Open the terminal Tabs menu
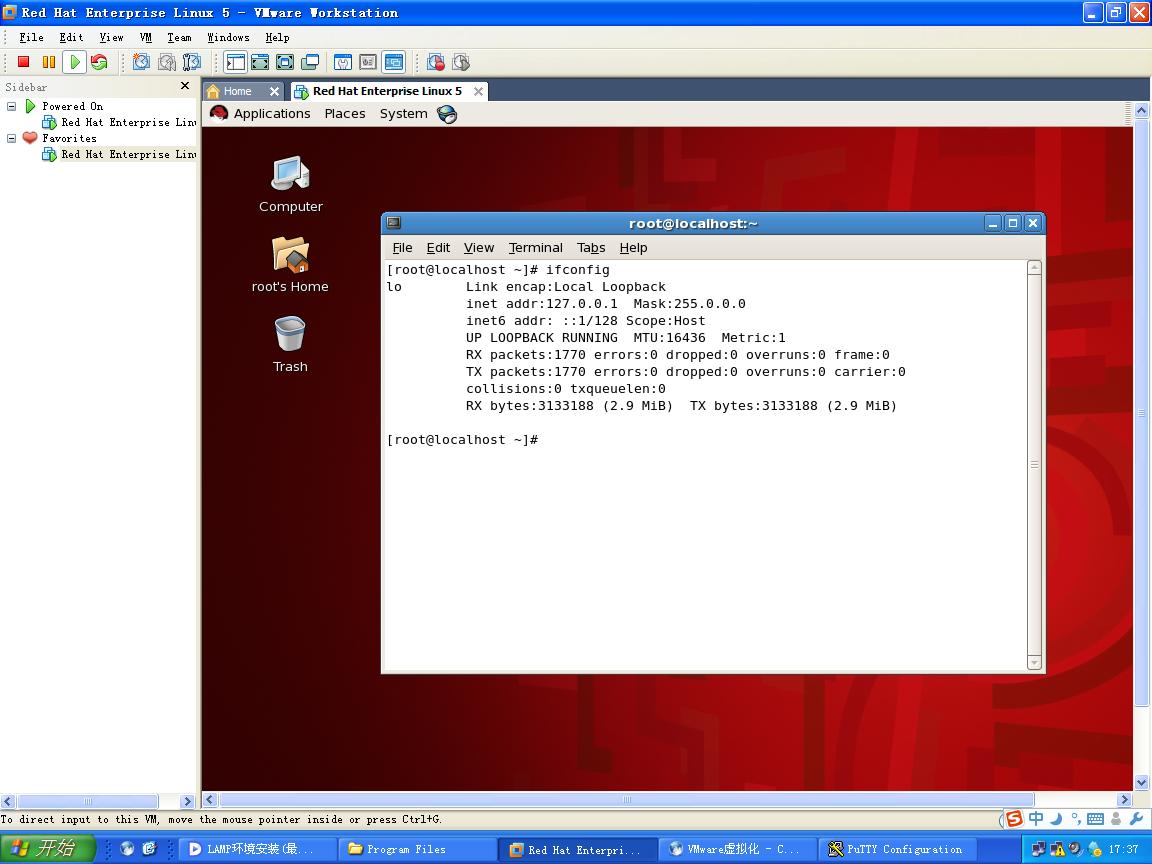 click(591, 248)
